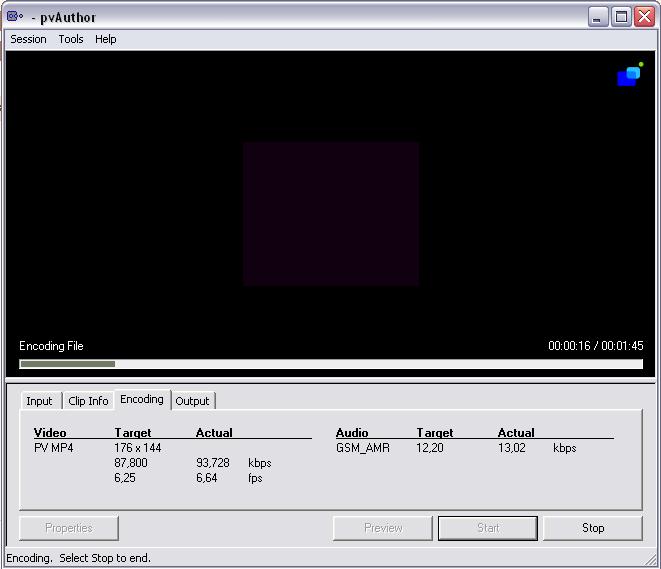Close the pvAuthor window
Image resolution: width=661 pixels, height=569 pixels.
[x=645, y=17]
